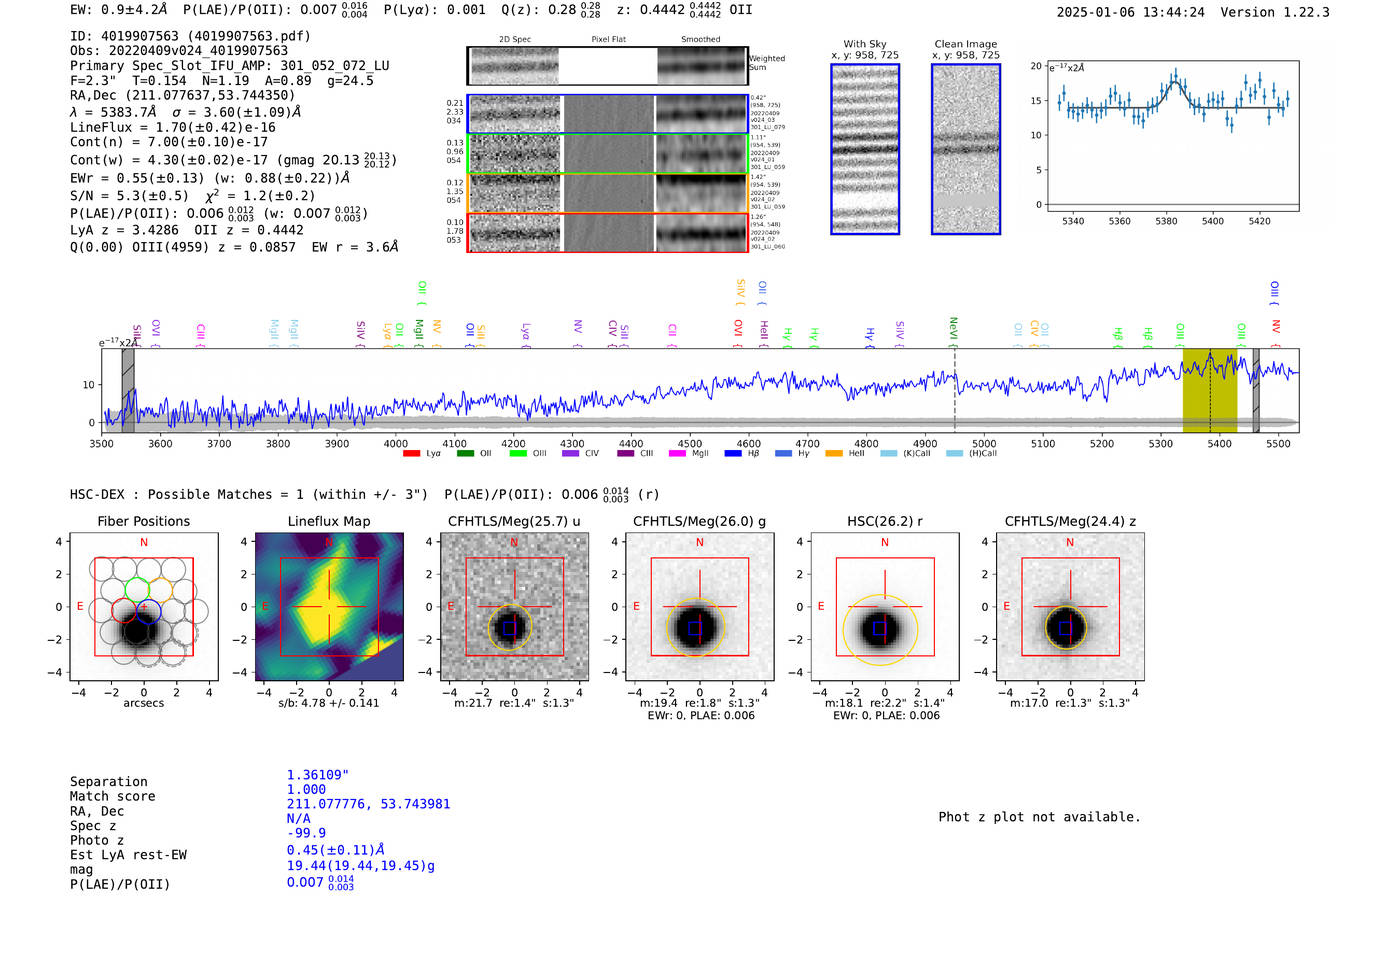Image resolution: width=1400 pixels, height=953 pixels.
Task: Click the Obs 20220409v024_4019907563 text
Action: point(179,51)
